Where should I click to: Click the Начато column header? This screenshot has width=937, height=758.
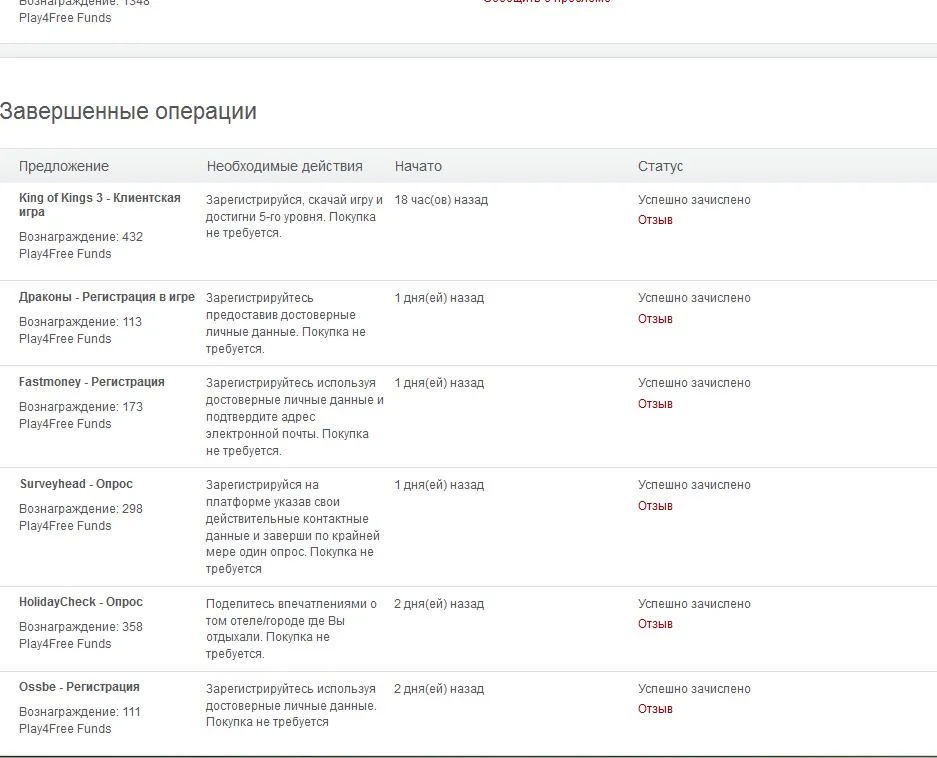tap(418, 166)
